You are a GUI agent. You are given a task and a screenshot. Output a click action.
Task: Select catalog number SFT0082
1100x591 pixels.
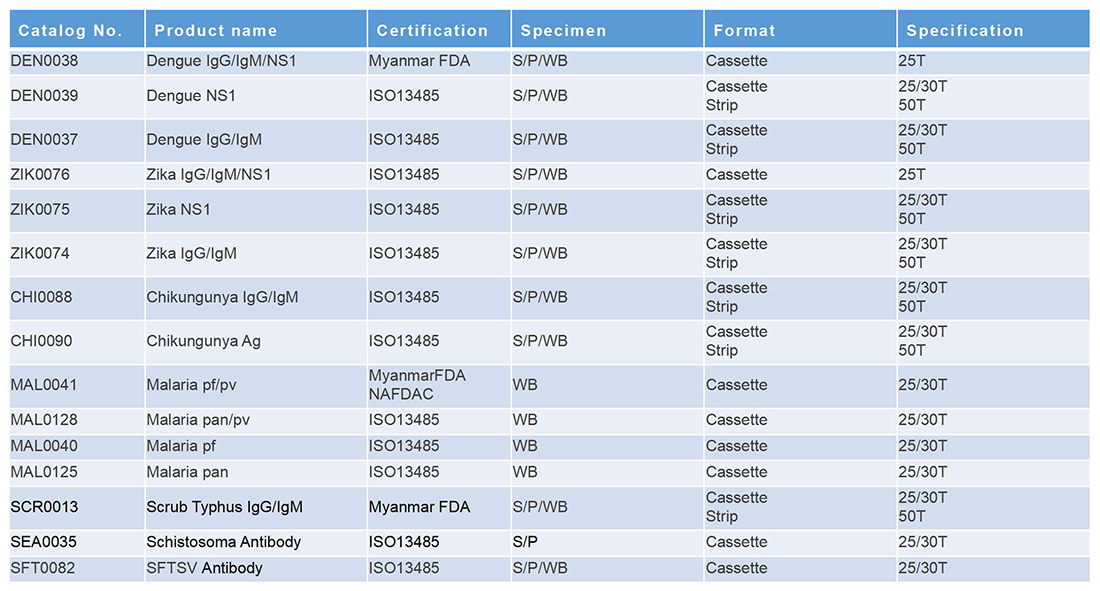(x=43, y=568)
